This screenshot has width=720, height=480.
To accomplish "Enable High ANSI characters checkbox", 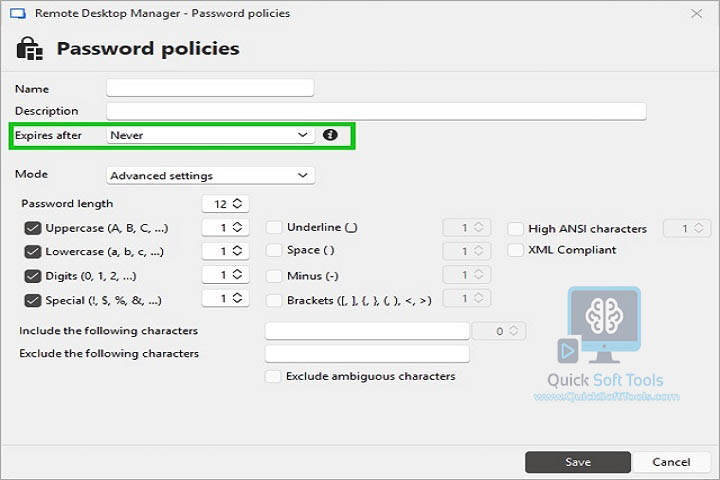I will (x=516, y=228).
